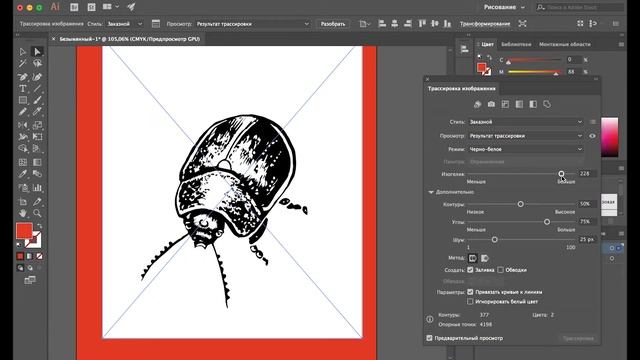Open the Просмотр dropdown in trace panel
Screen dimensions: 640x360
pyautogui.click(x=526, y=136)
